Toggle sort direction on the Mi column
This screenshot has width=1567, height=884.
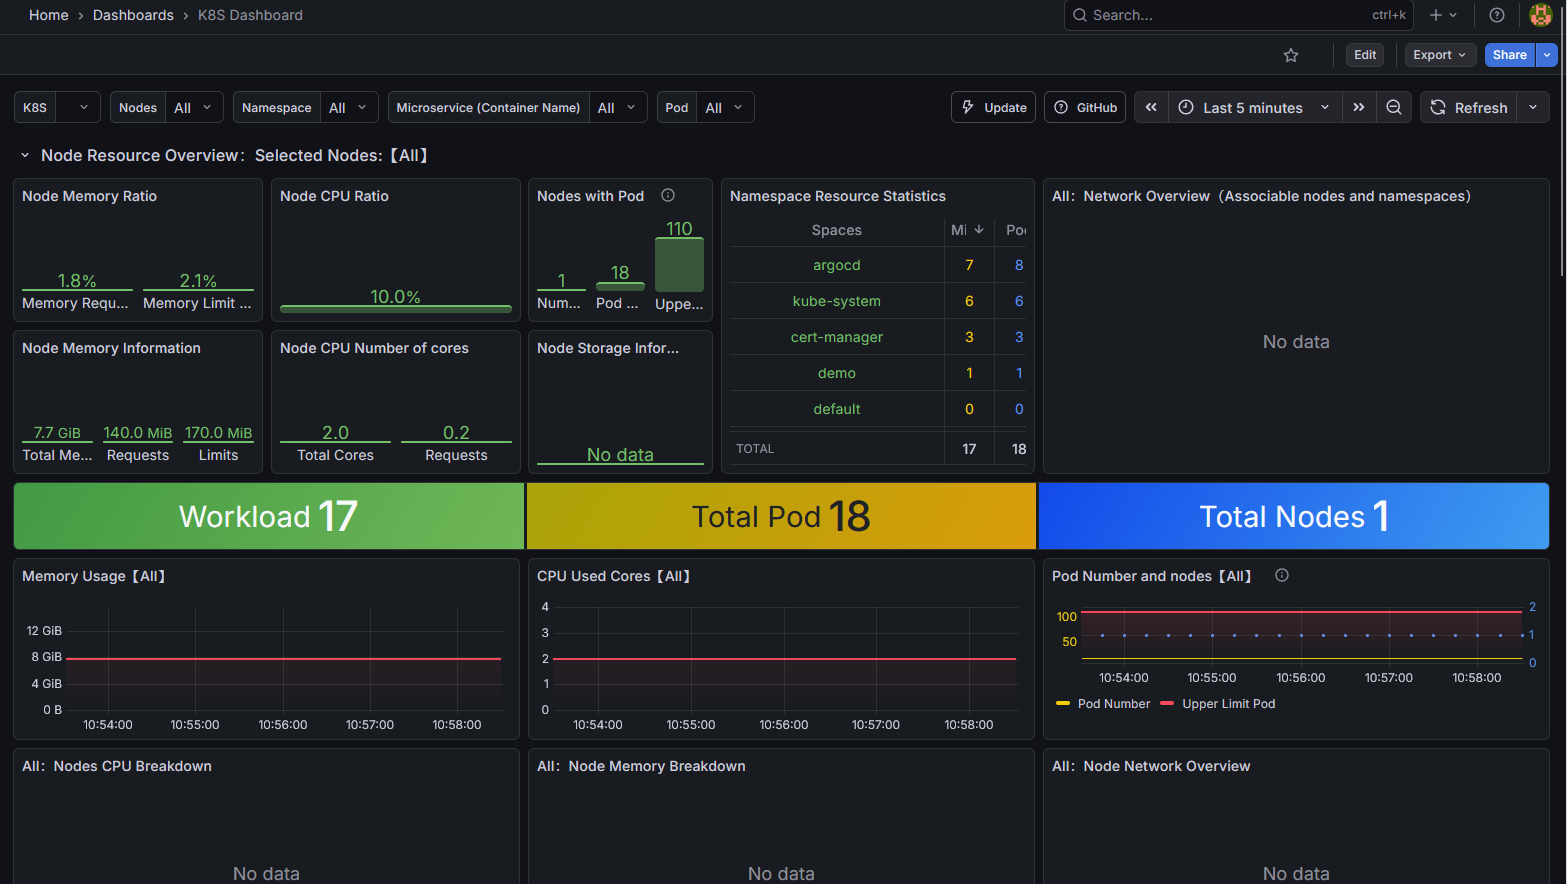pyautogui.click(x=968, y=230)
